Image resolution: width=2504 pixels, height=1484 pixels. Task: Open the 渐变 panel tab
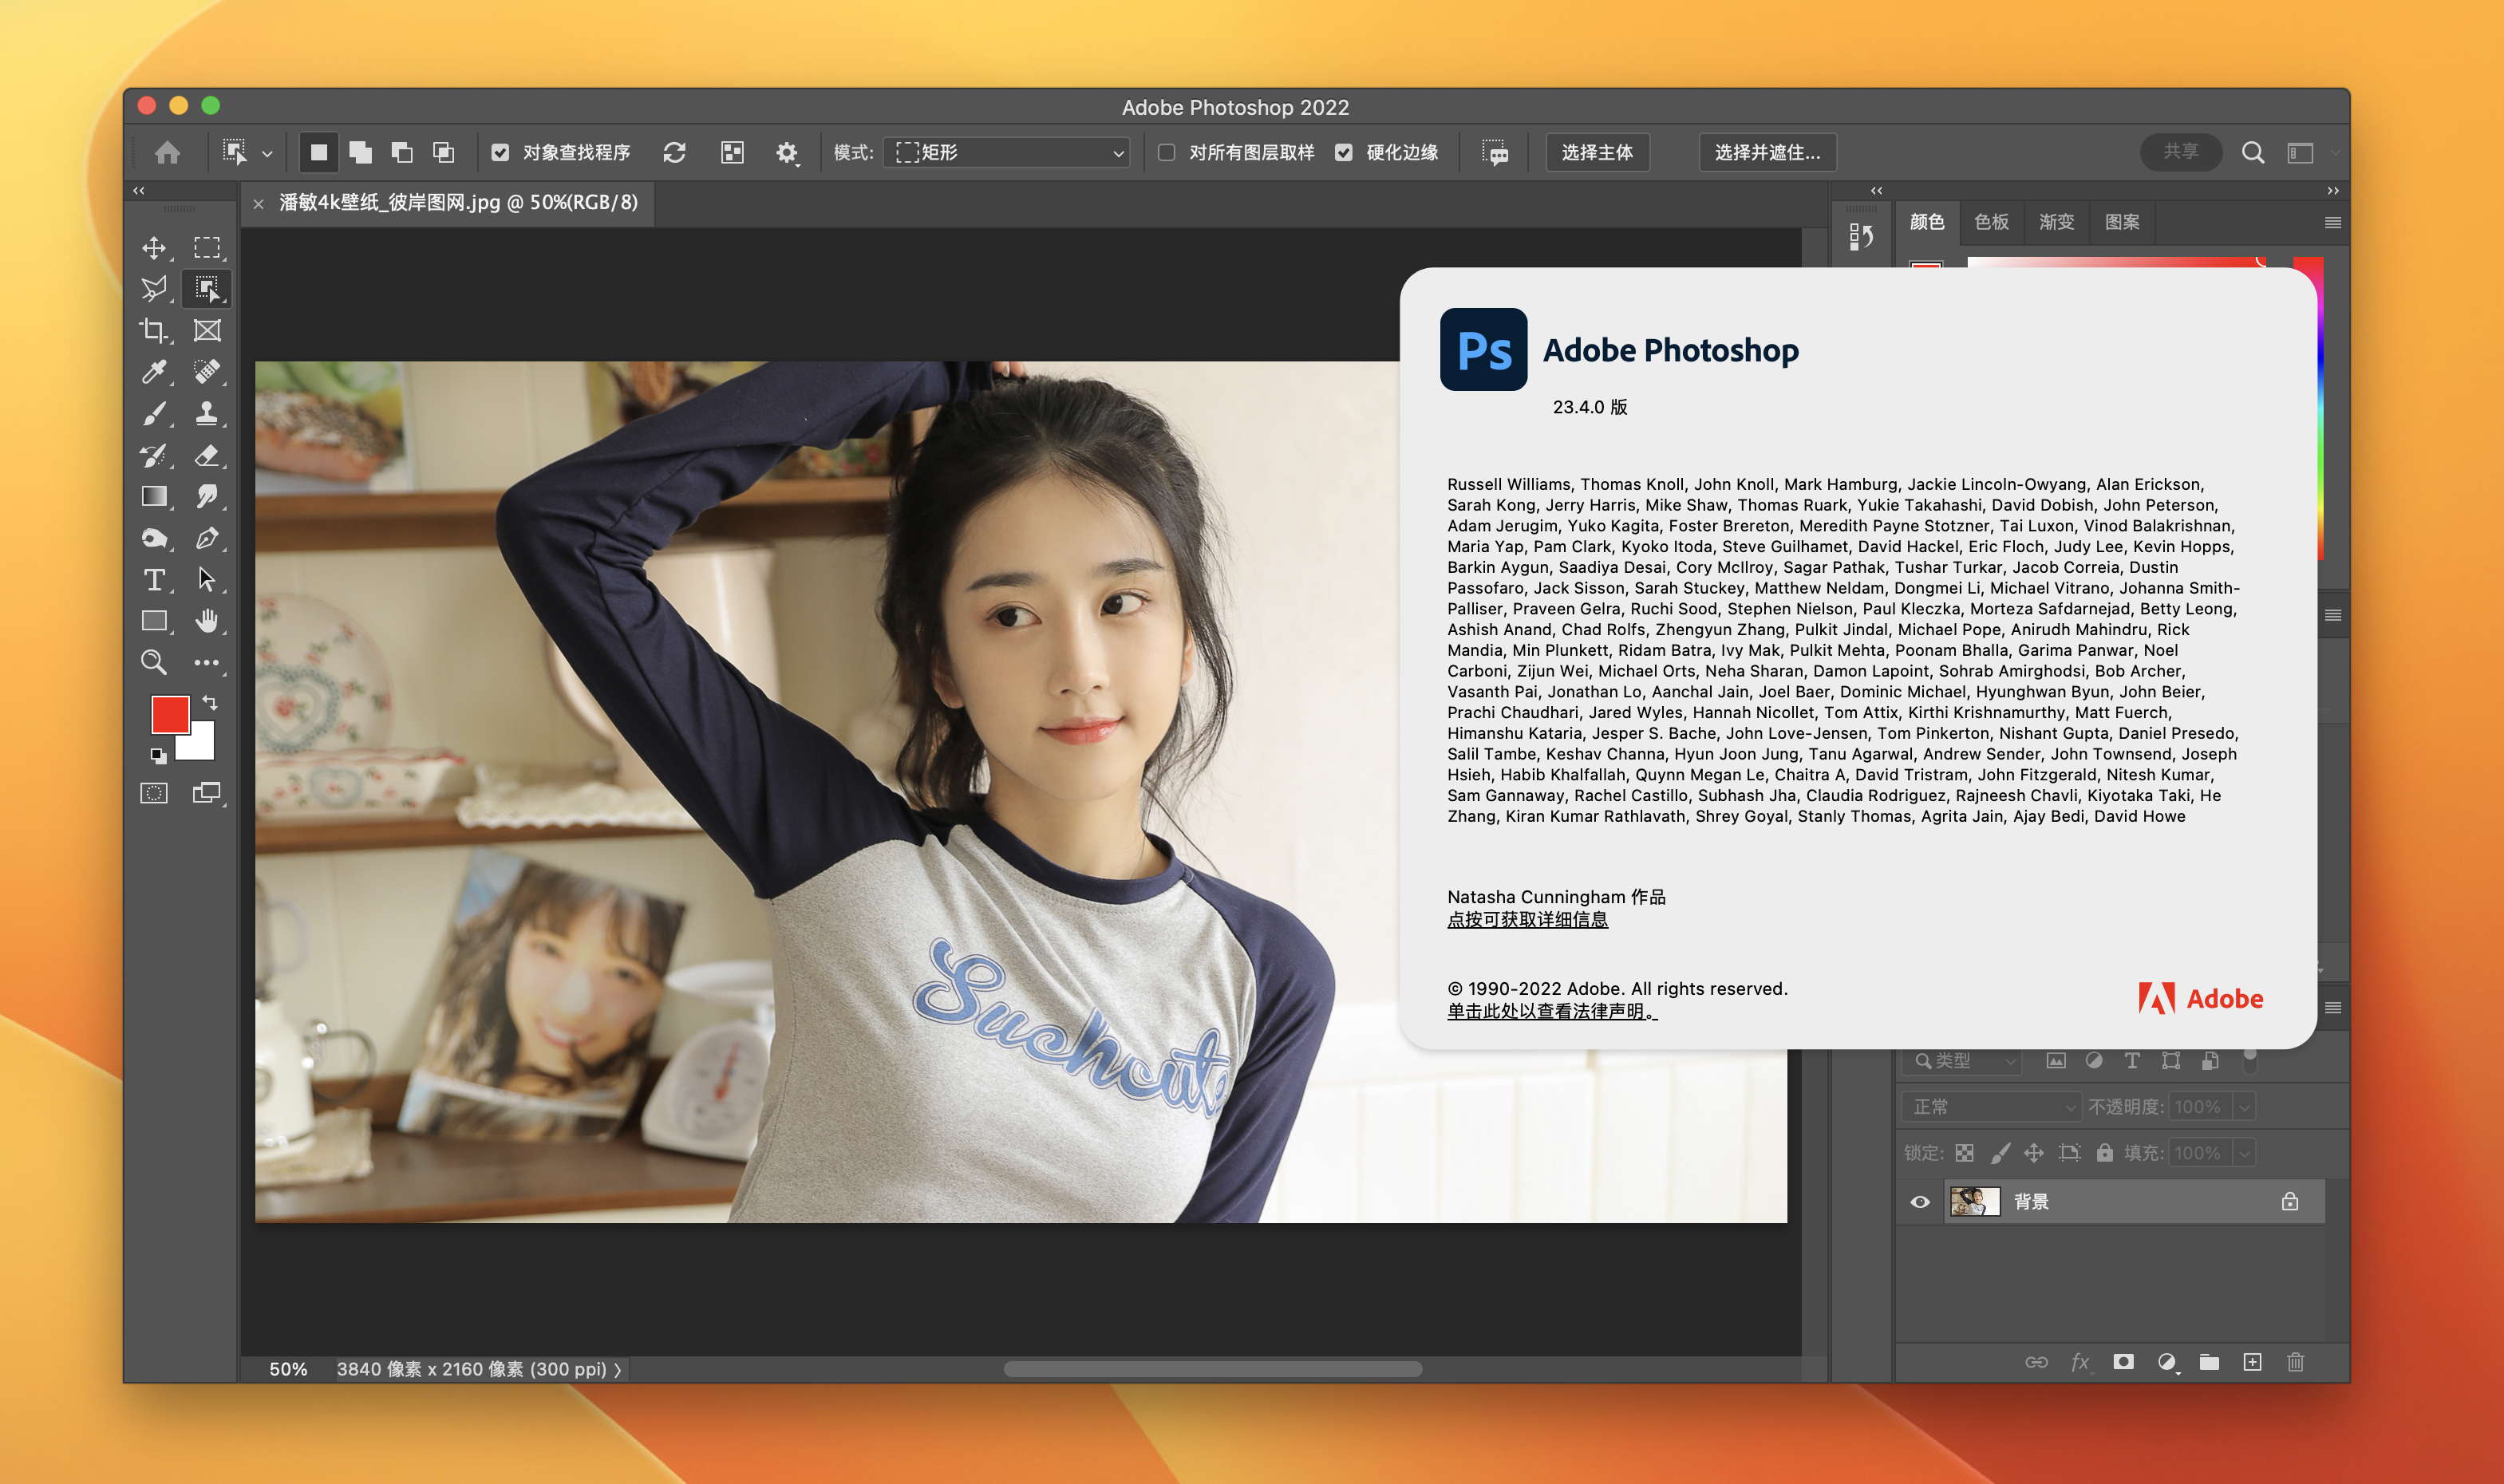2056,222
